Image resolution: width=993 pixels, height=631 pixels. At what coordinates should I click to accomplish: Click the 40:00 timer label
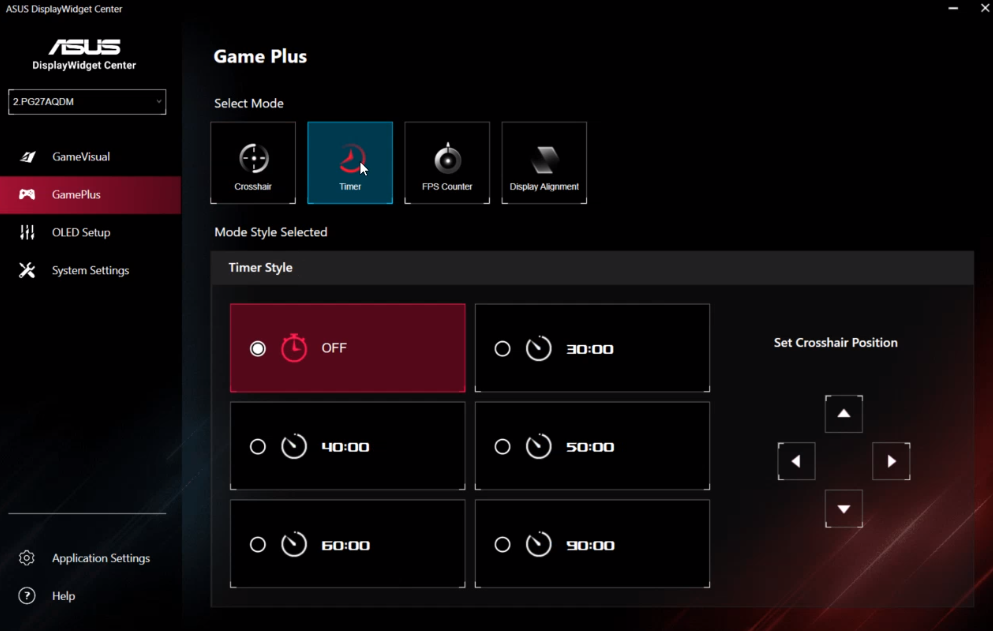click(x=345, y=447)
